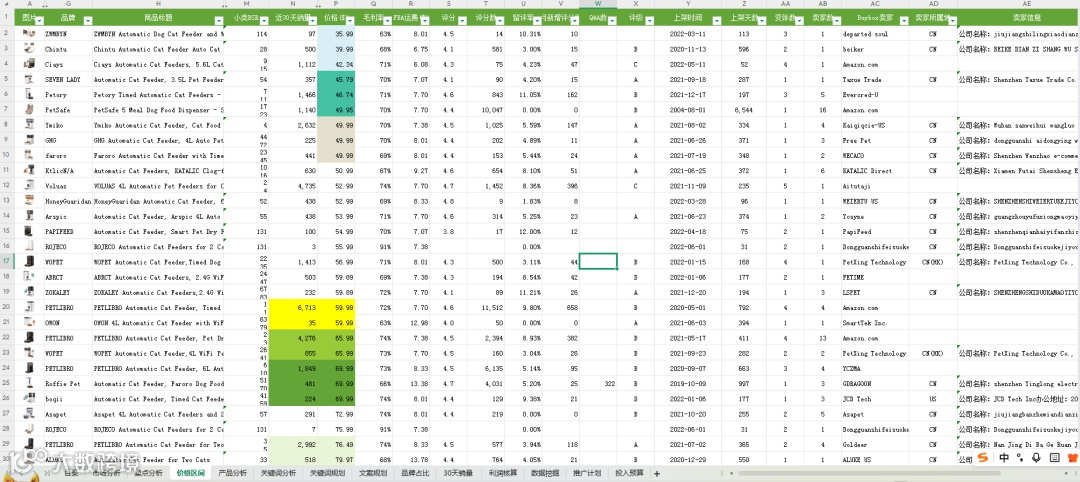
Task: Open the 评分数 column filter dropdown
Action: click(499, 21)
